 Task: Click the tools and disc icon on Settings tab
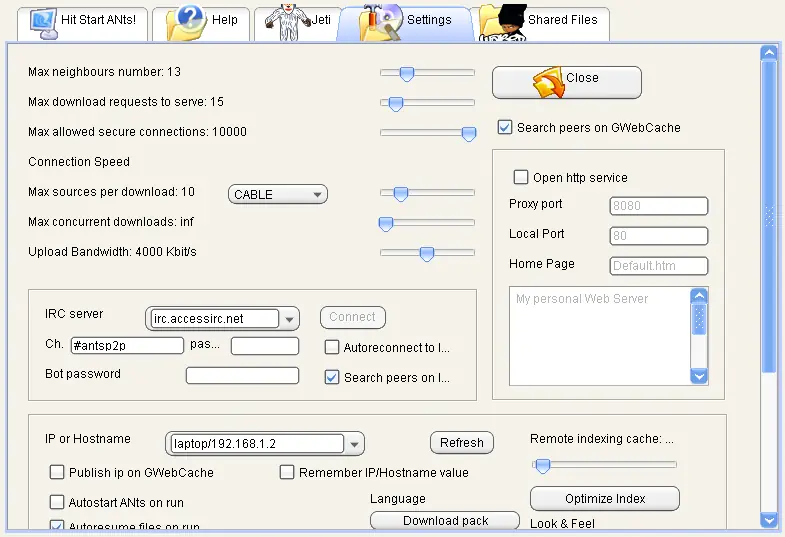coord(380,23)
